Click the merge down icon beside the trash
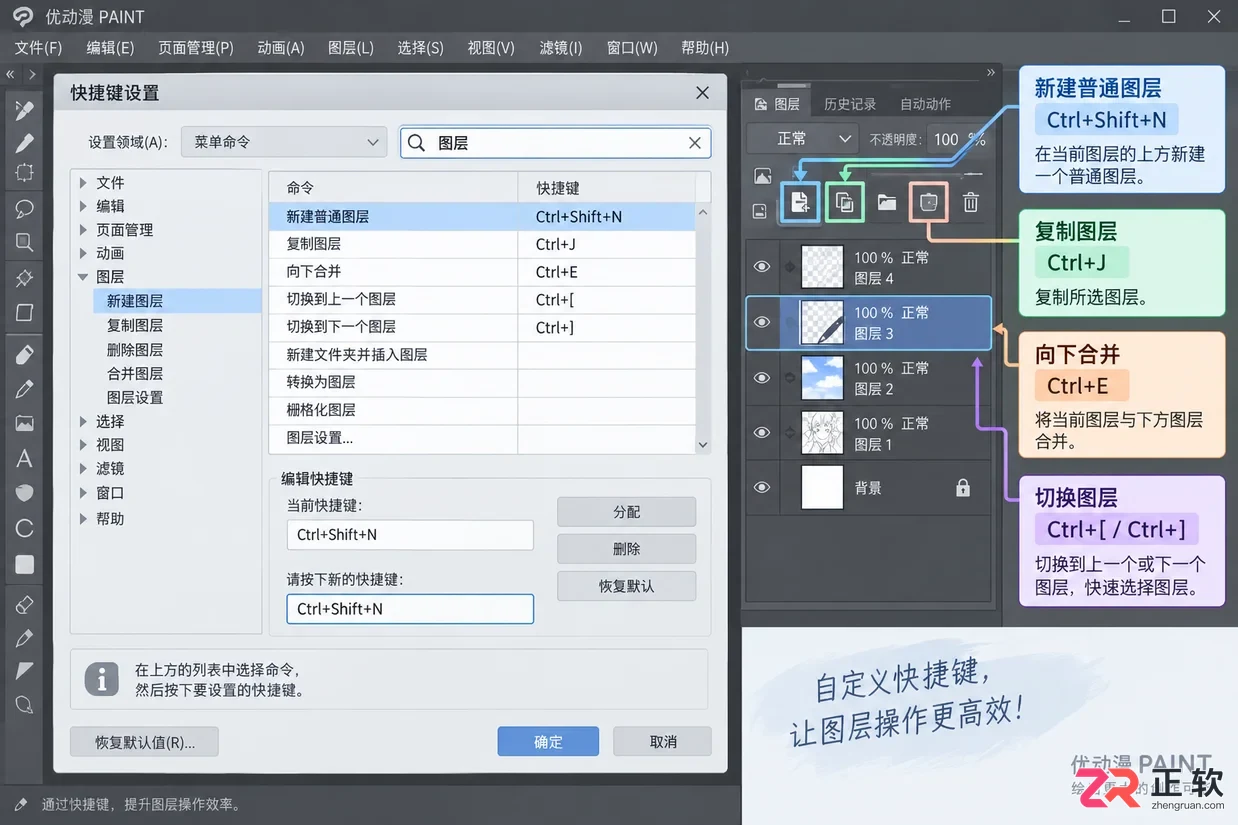 pos(928,203)
